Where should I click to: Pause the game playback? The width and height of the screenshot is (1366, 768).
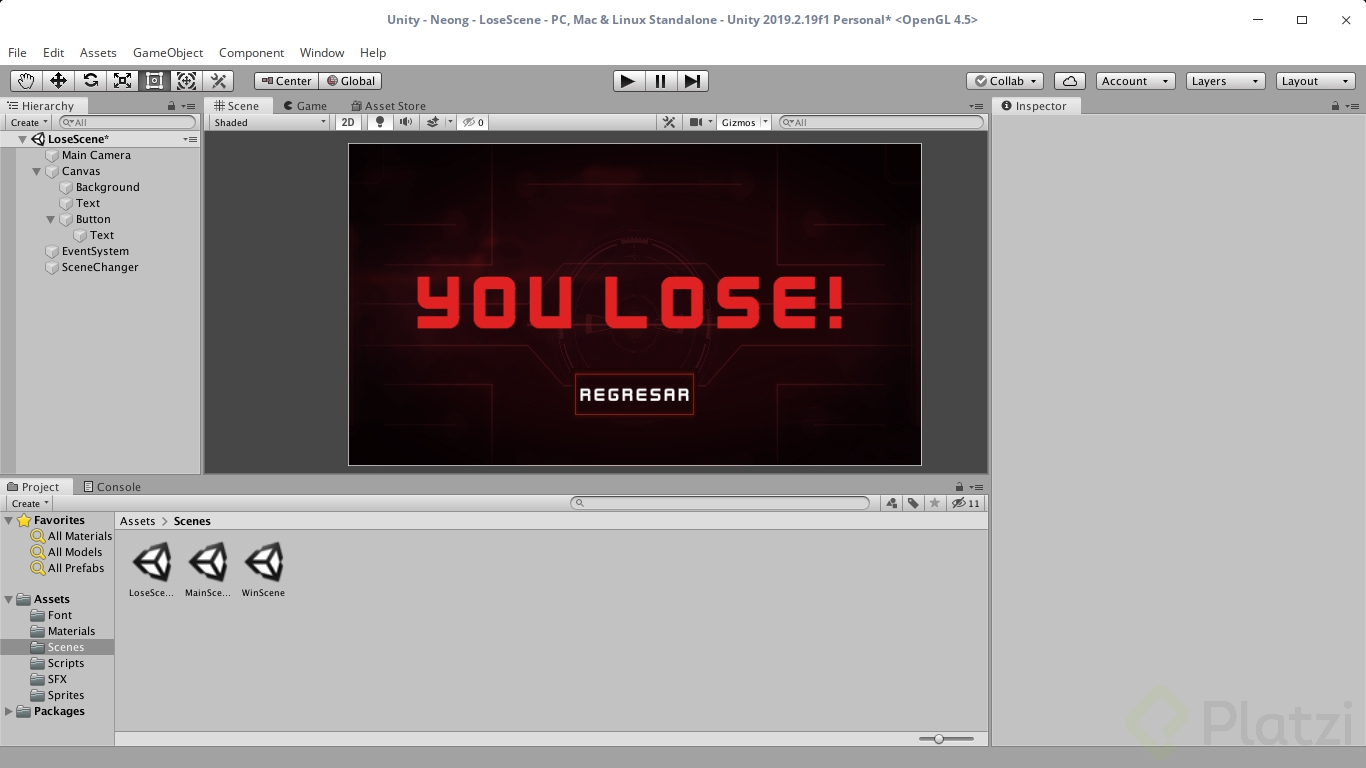(x=661, y=81)
